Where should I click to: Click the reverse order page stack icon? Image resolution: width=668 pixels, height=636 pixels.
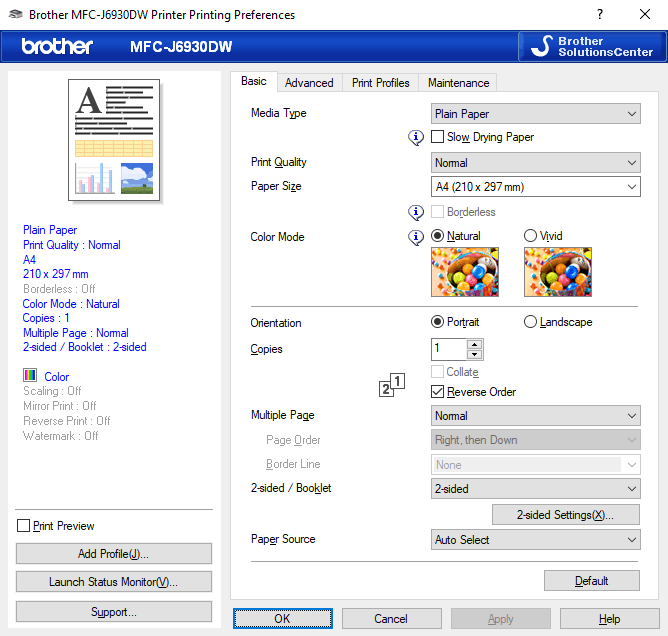coord(392,385)
